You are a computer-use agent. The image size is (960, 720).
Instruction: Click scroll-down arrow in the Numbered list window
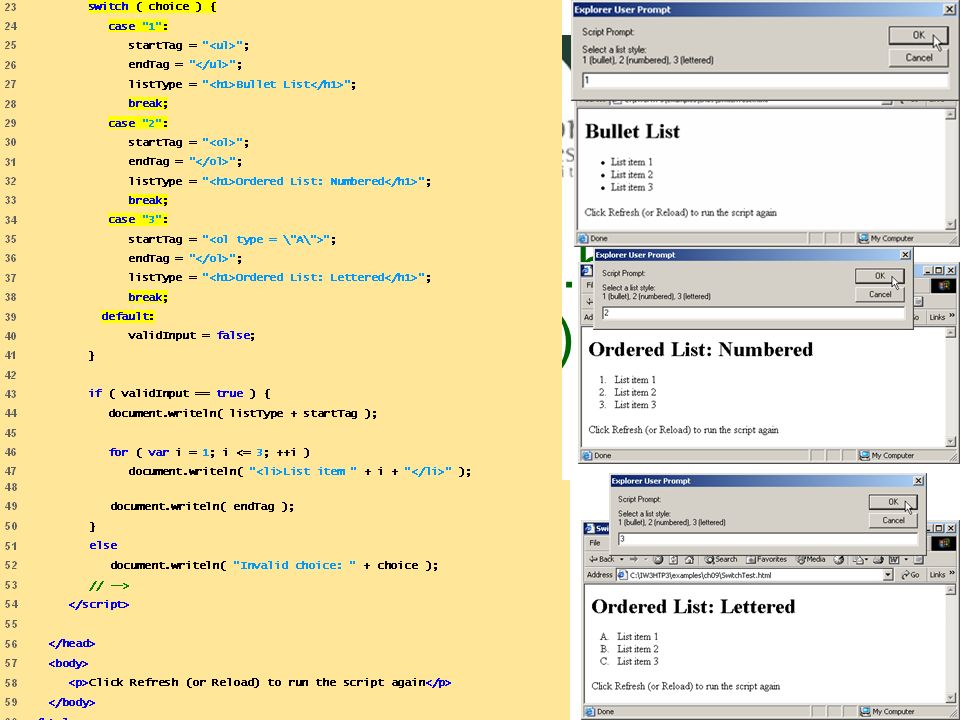click(x=950, y=441)
